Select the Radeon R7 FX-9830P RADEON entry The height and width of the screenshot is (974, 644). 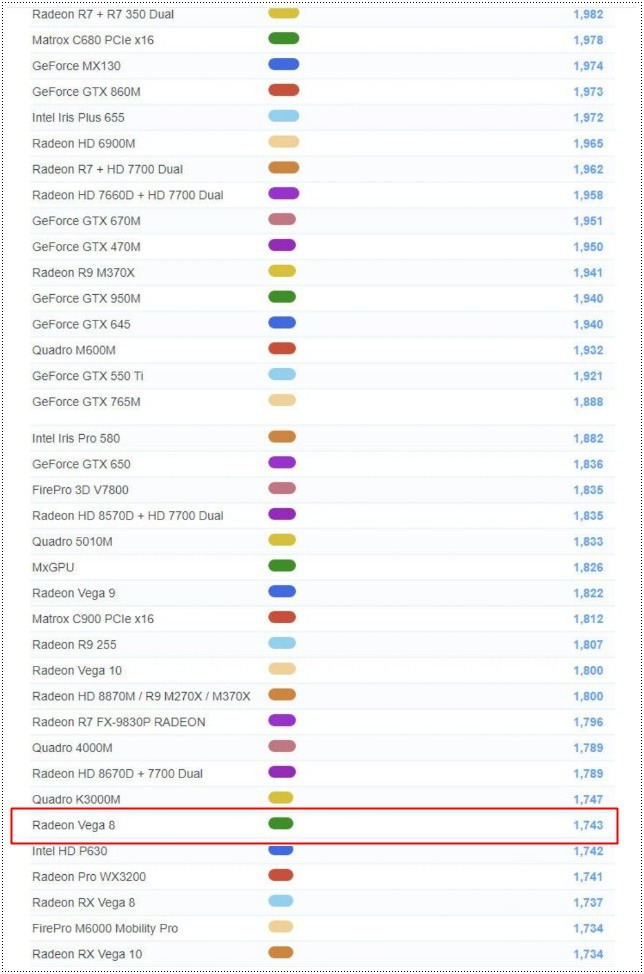pos(119,722)
